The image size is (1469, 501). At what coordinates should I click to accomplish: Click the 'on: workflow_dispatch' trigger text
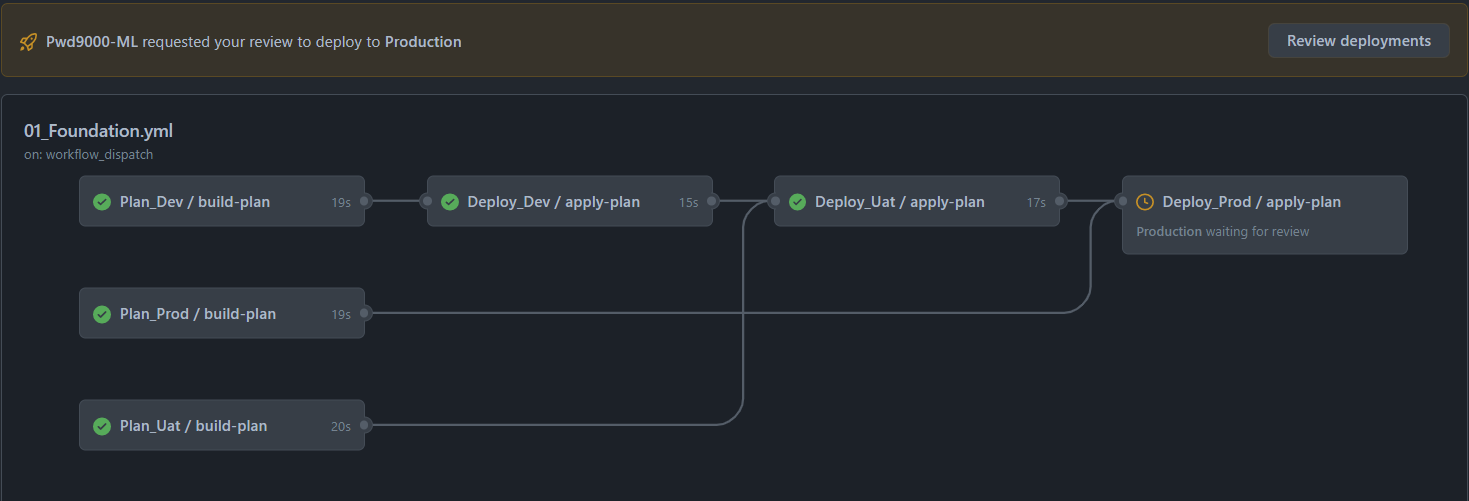[x=89, y=155]
